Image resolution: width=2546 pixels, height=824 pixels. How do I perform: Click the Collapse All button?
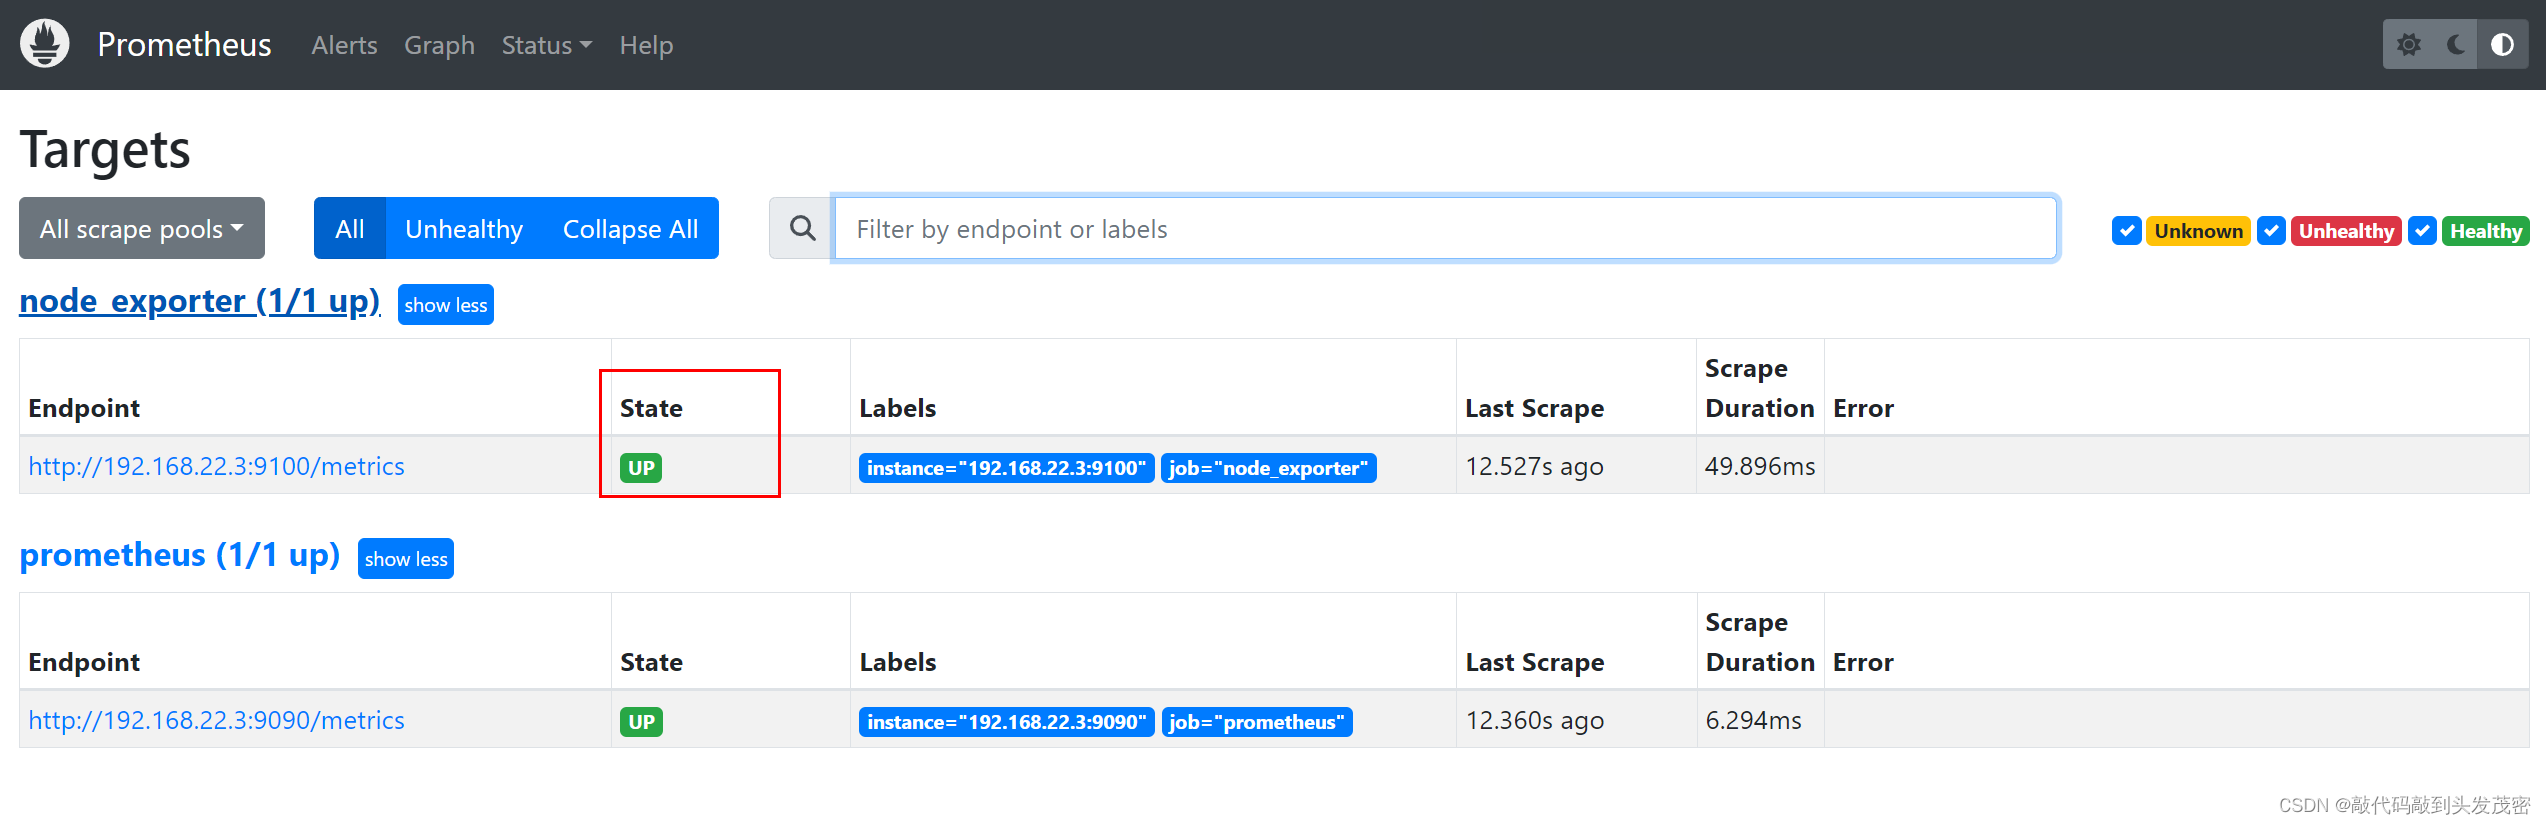[x=631, y=228]
